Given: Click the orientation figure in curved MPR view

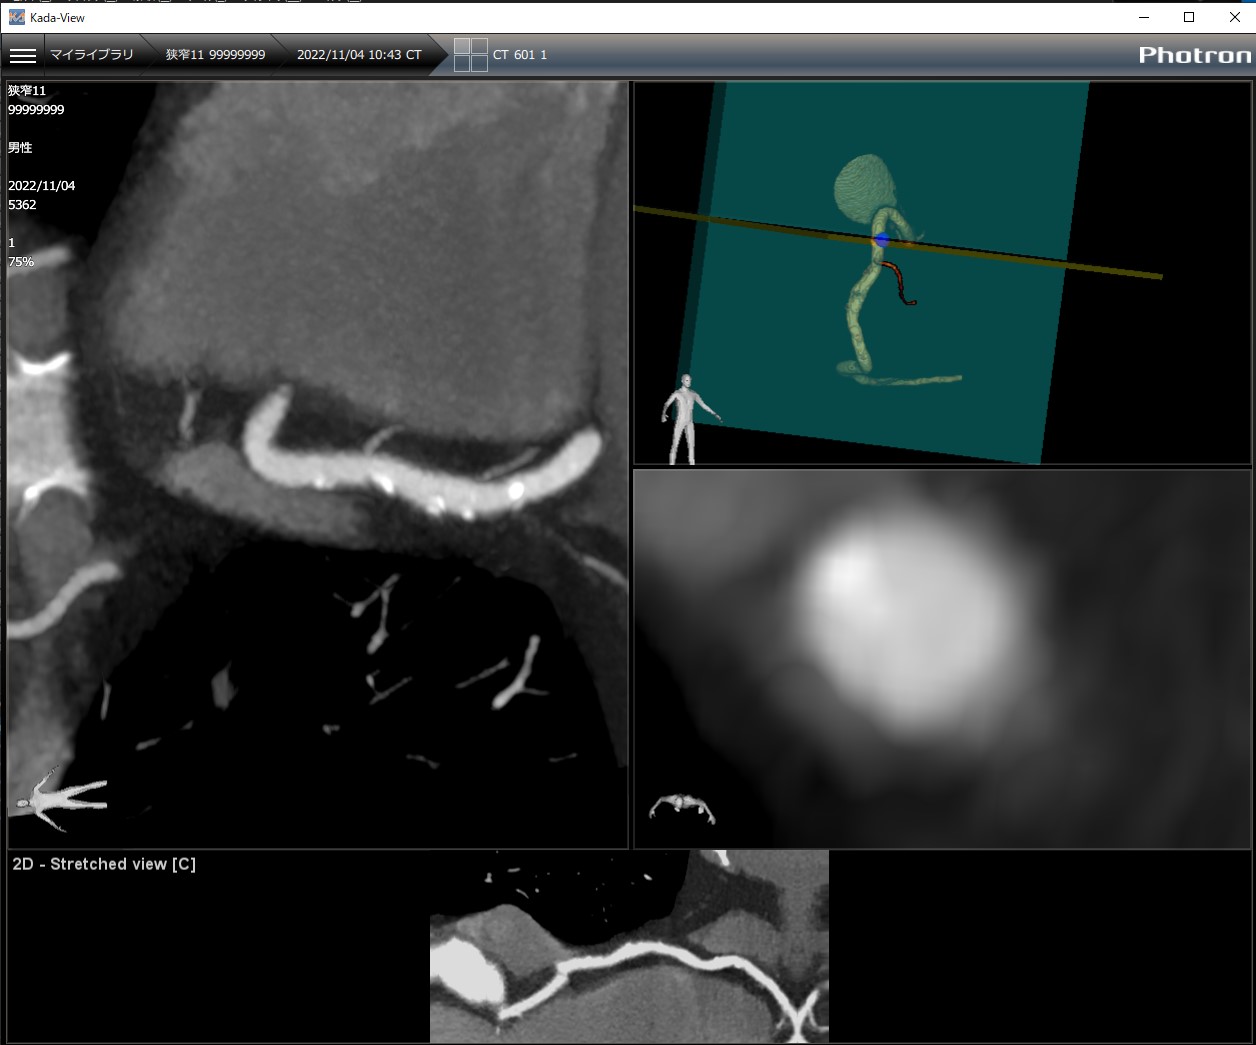Looking at the screenshot, I should pos(62,799).
